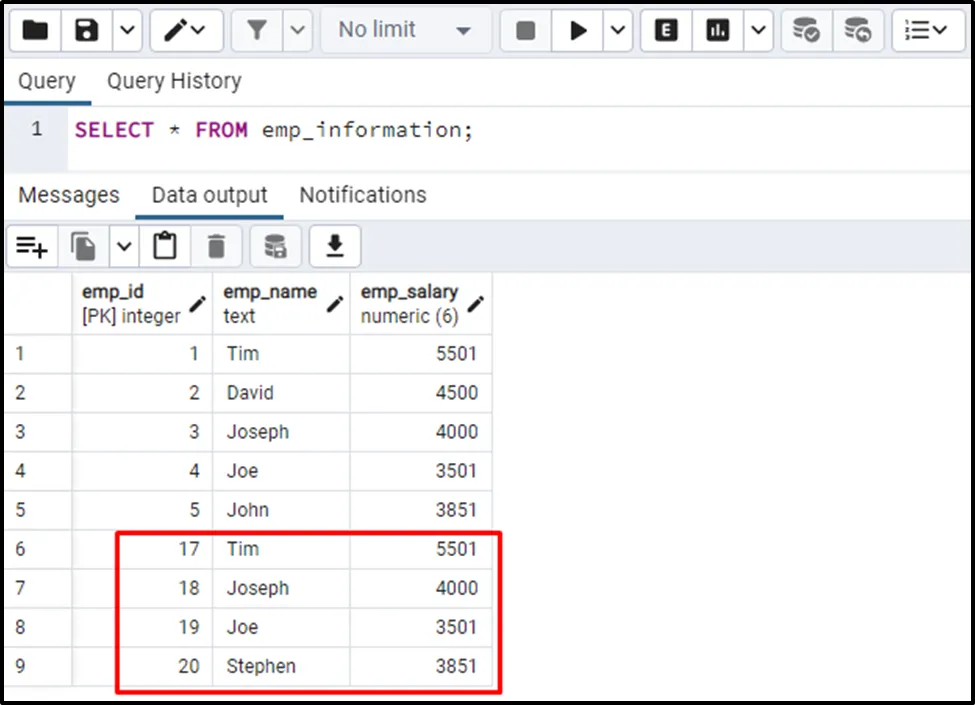Click the Open File folder icon

35,31
